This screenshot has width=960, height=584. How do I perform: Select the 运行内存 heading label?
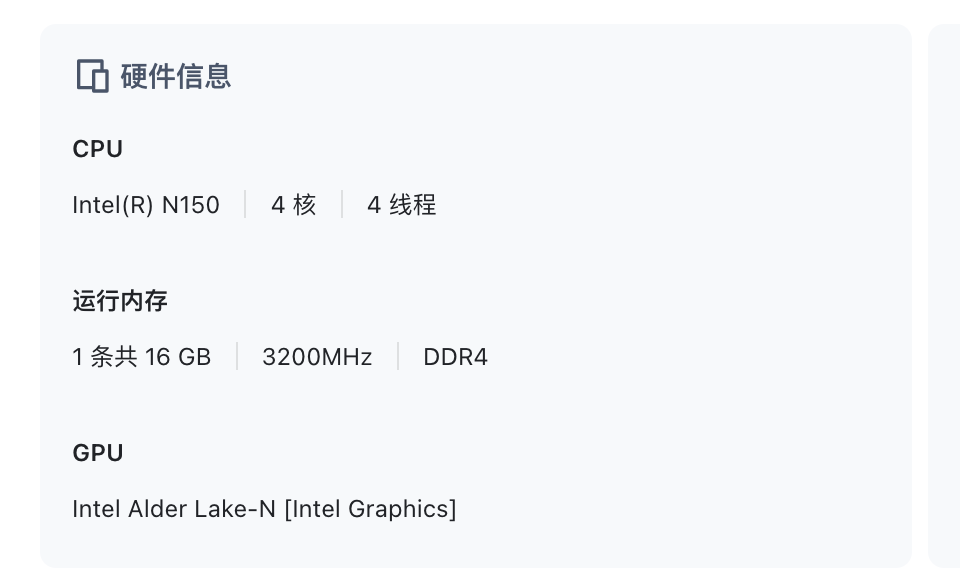120,301
